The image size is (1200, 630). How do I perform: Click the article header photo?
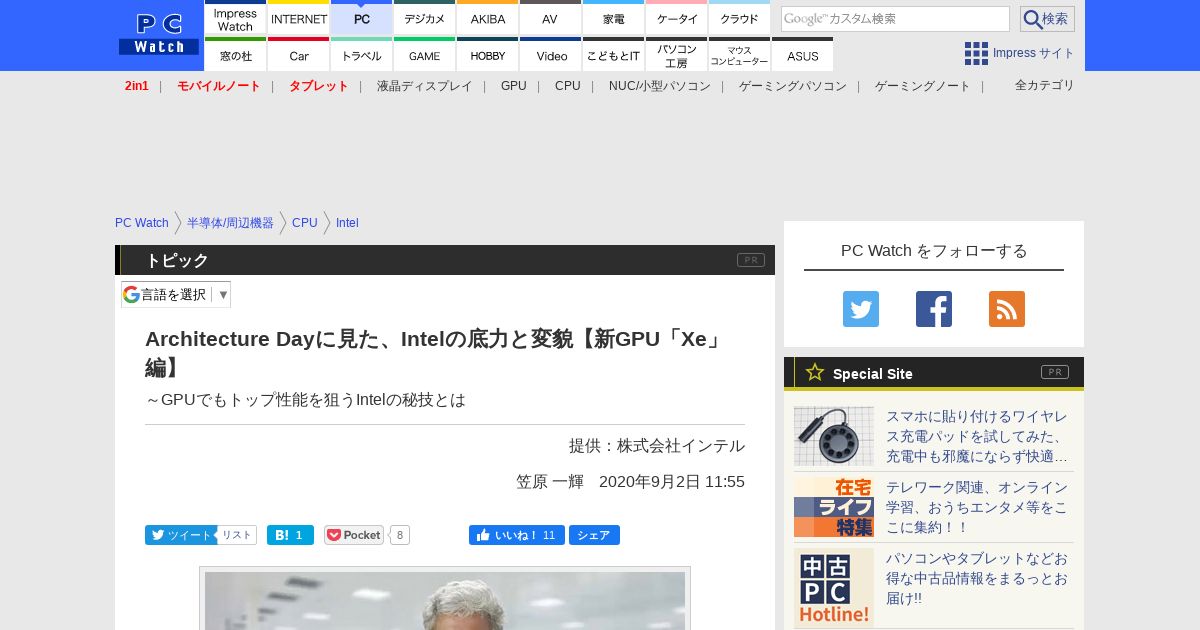pyautogui.click(x=445, y=599)
